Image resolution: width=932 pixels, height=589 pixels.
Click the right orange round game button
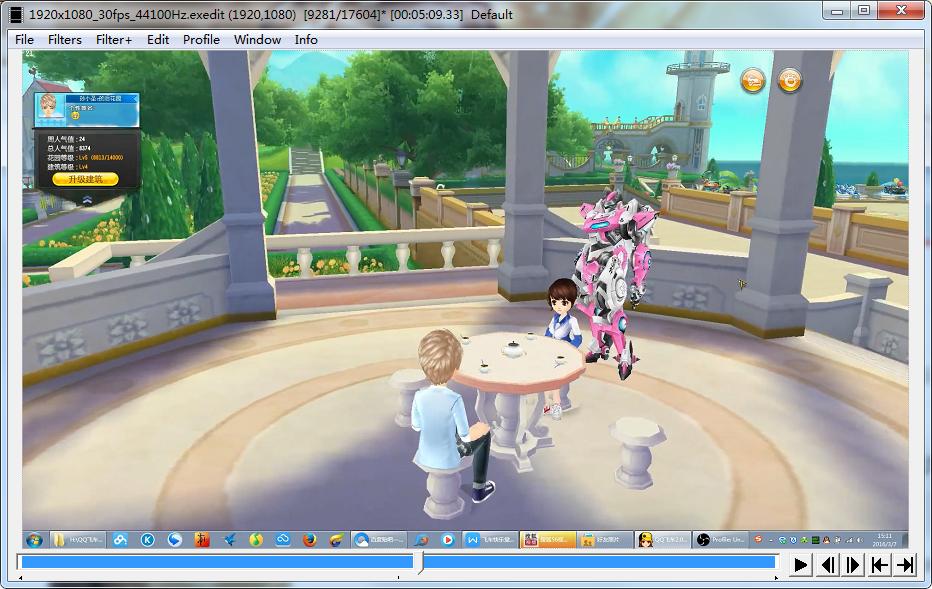pyautogui.click(x=790, y=80)
